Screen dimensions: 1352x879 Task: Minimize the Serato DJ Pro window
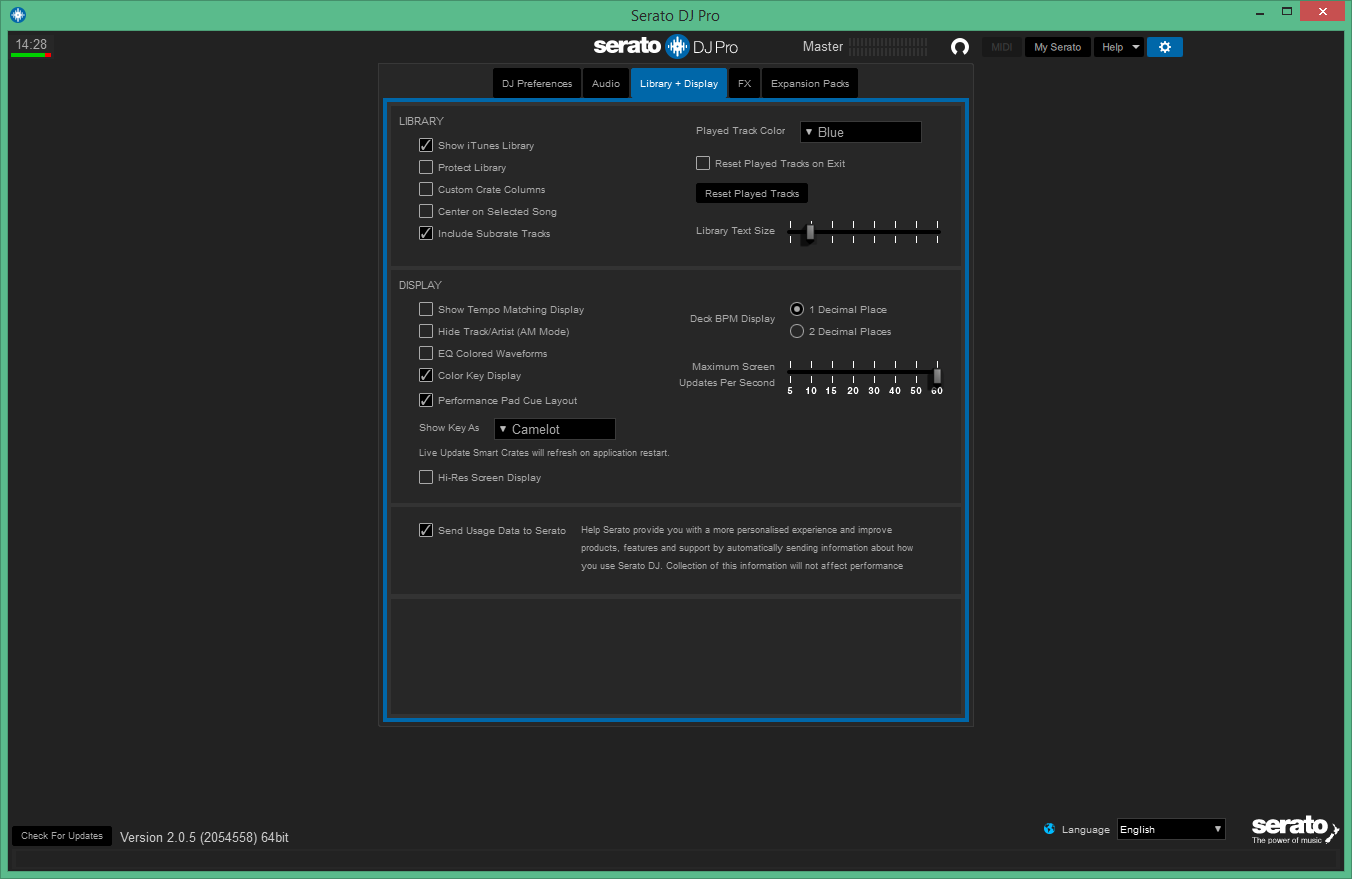click(x=1260, y=12)
